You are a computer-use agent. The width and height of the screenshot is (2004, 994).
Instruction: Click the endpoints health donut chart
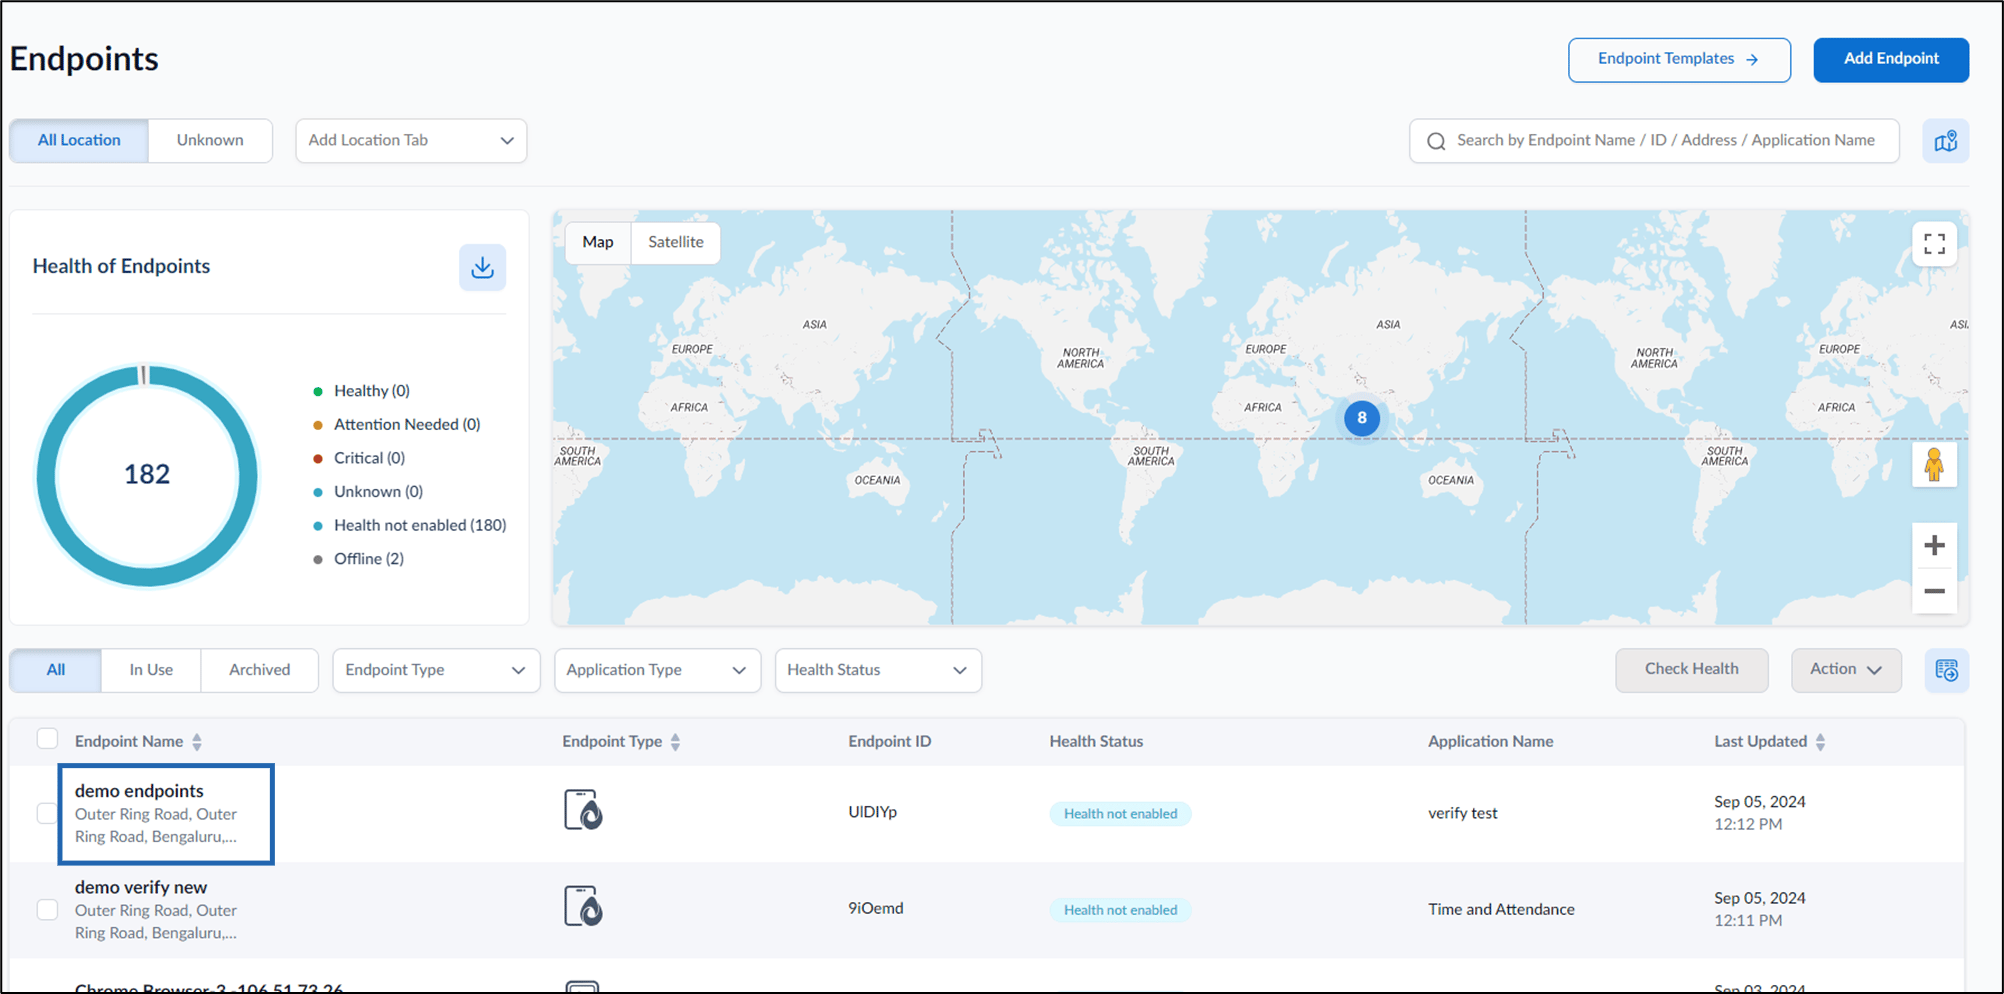pos(147,475)
